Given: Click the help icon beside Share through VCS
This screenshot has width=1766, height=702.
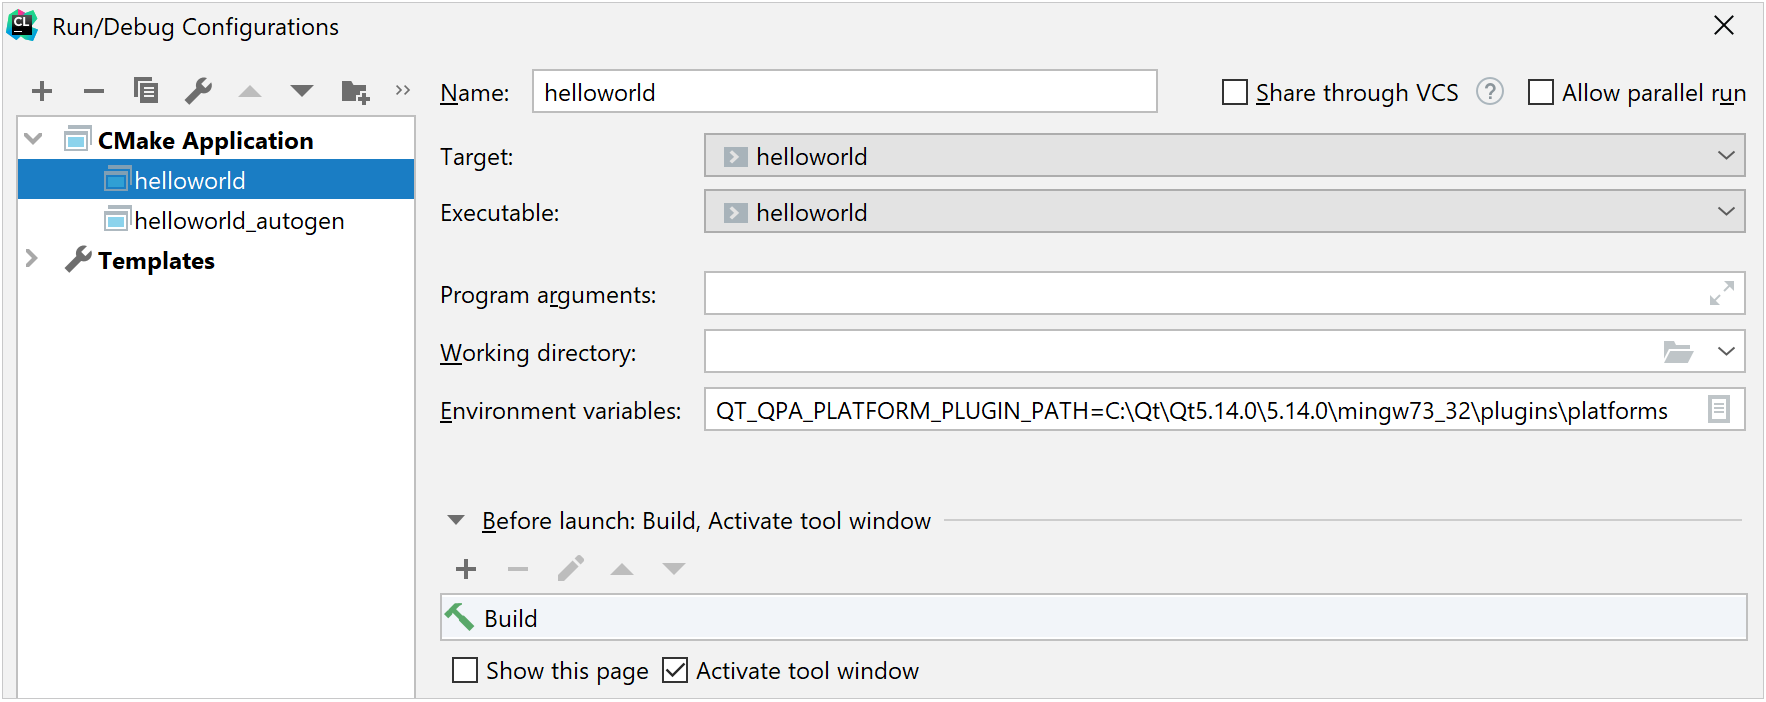Looking at the screenshot, I should (x=1490, y=92).
